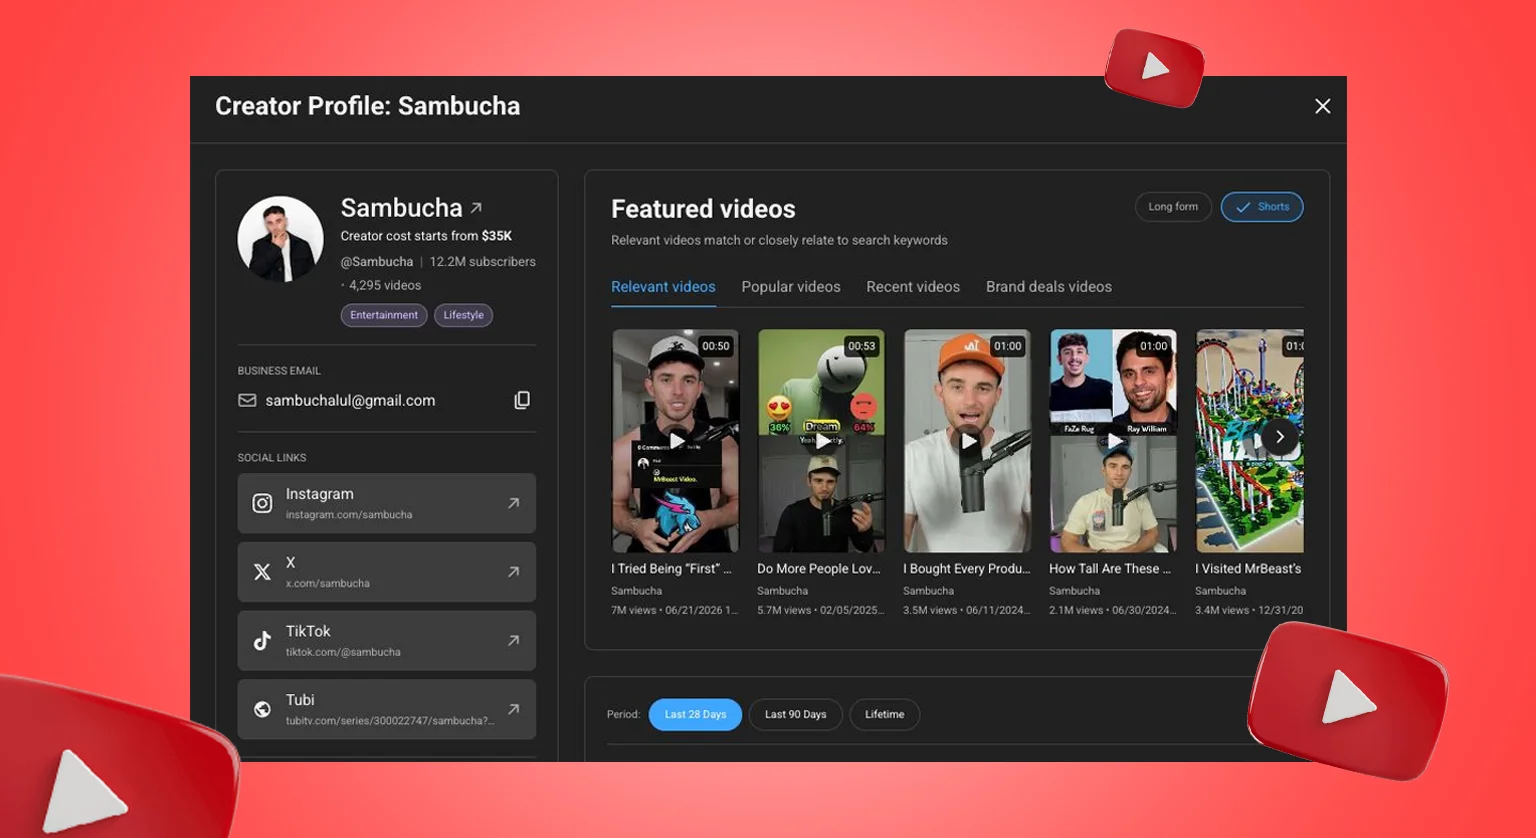This screenshot has width=1536, height=838.
Task: Click the Tubi globe icon
Action: pos(262,709)
